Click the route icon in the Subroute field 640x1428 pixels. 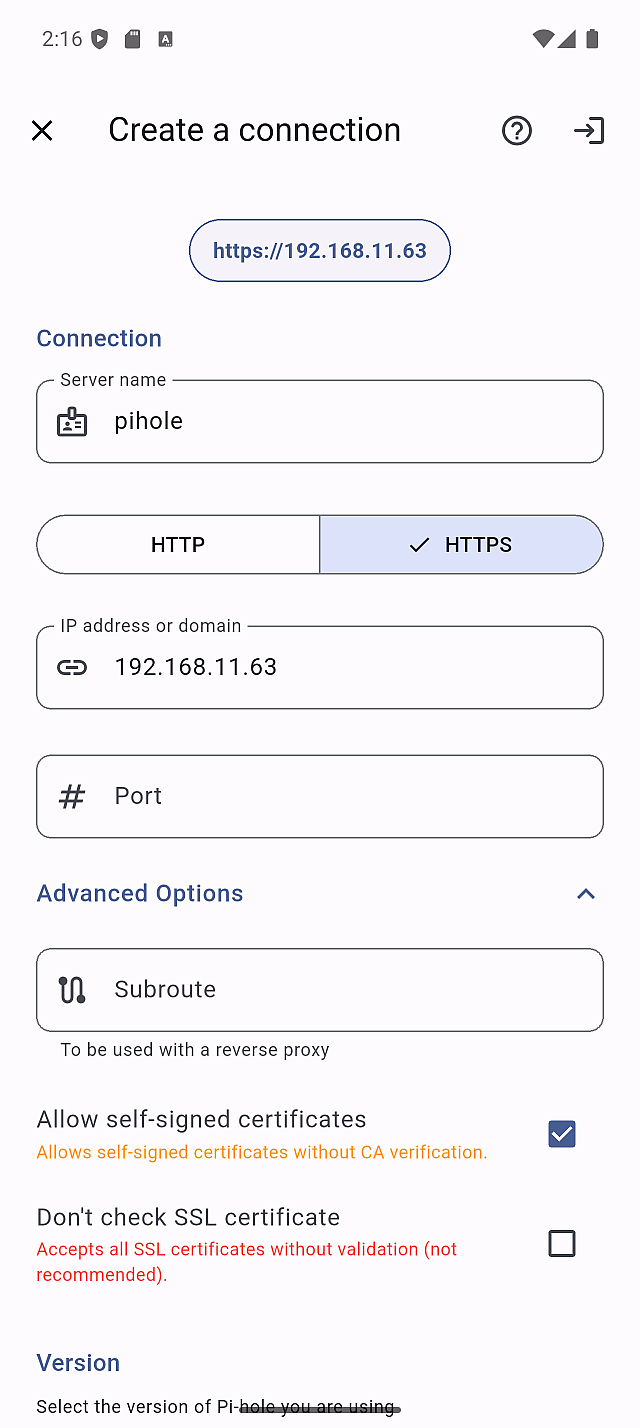(x=71, y=989)
